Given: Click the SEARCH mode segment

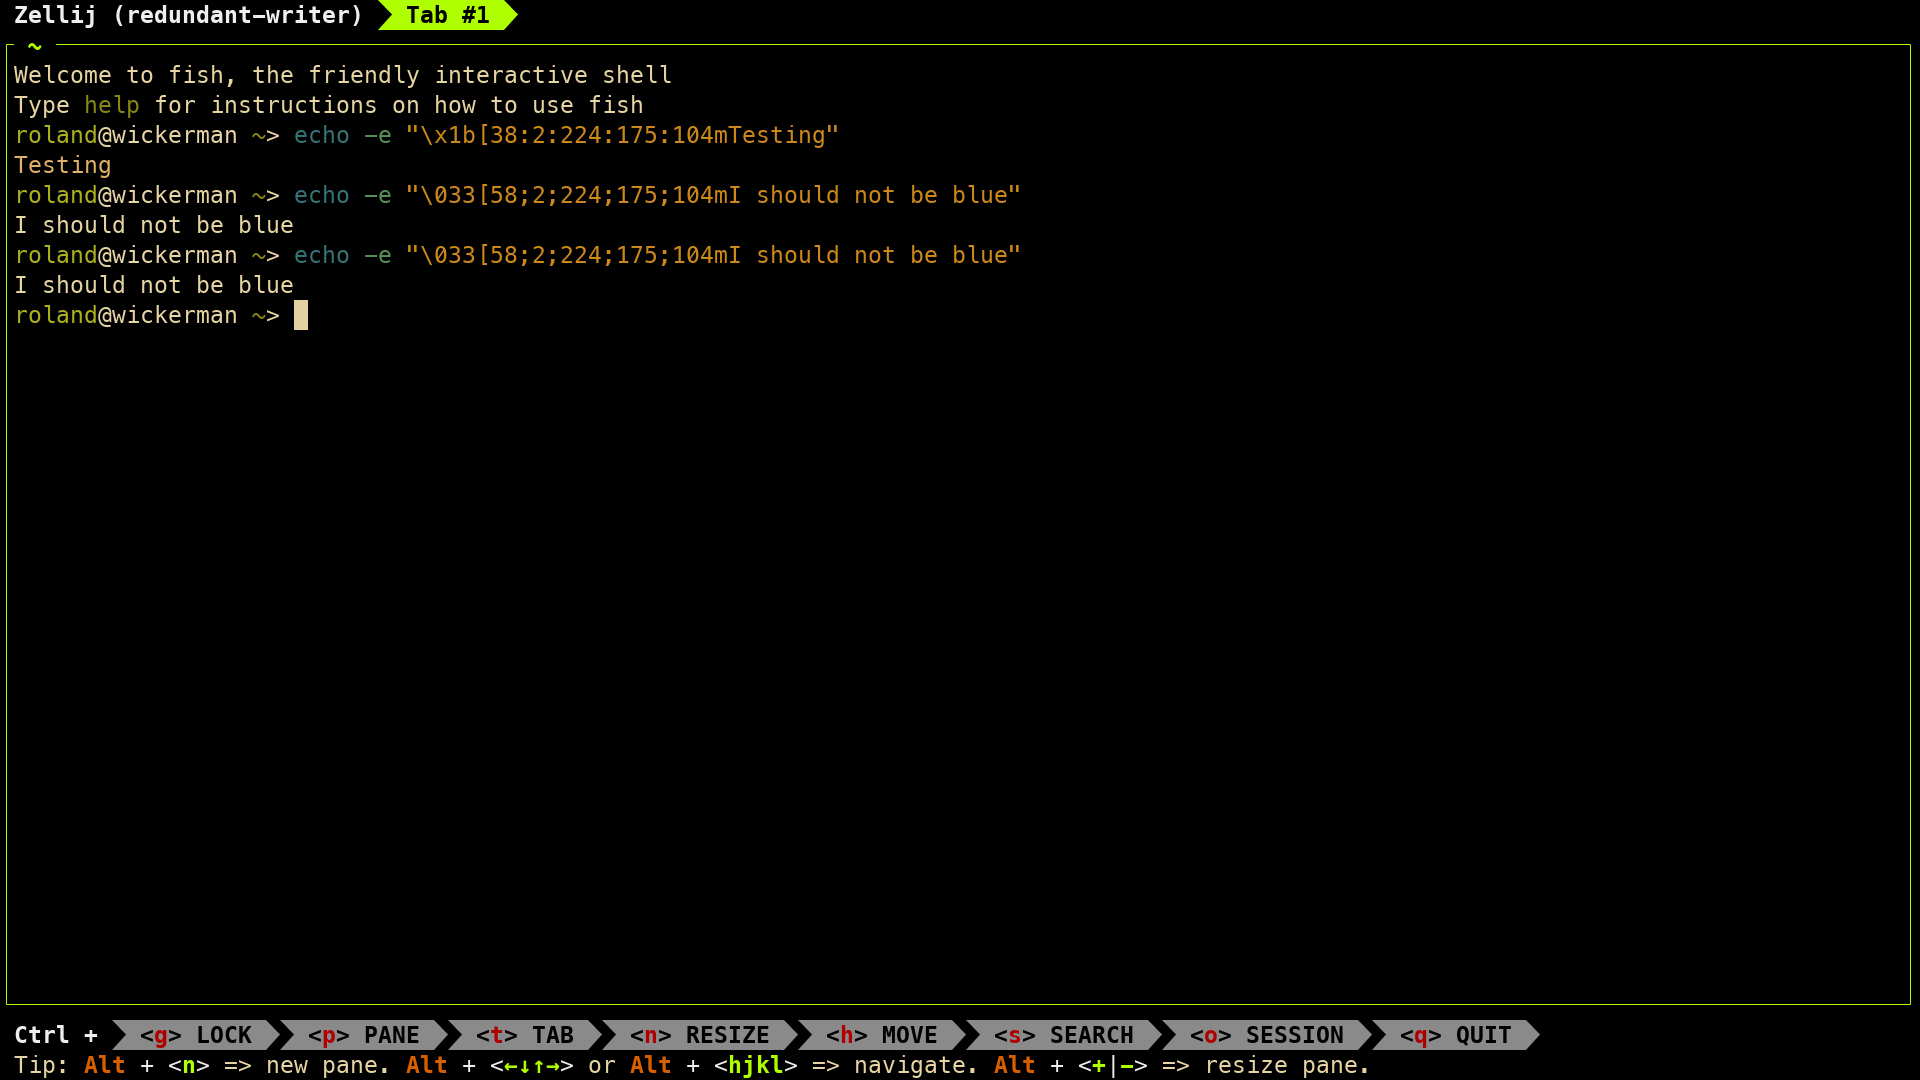Looking at the screenshot, I should (1064, 1035).
